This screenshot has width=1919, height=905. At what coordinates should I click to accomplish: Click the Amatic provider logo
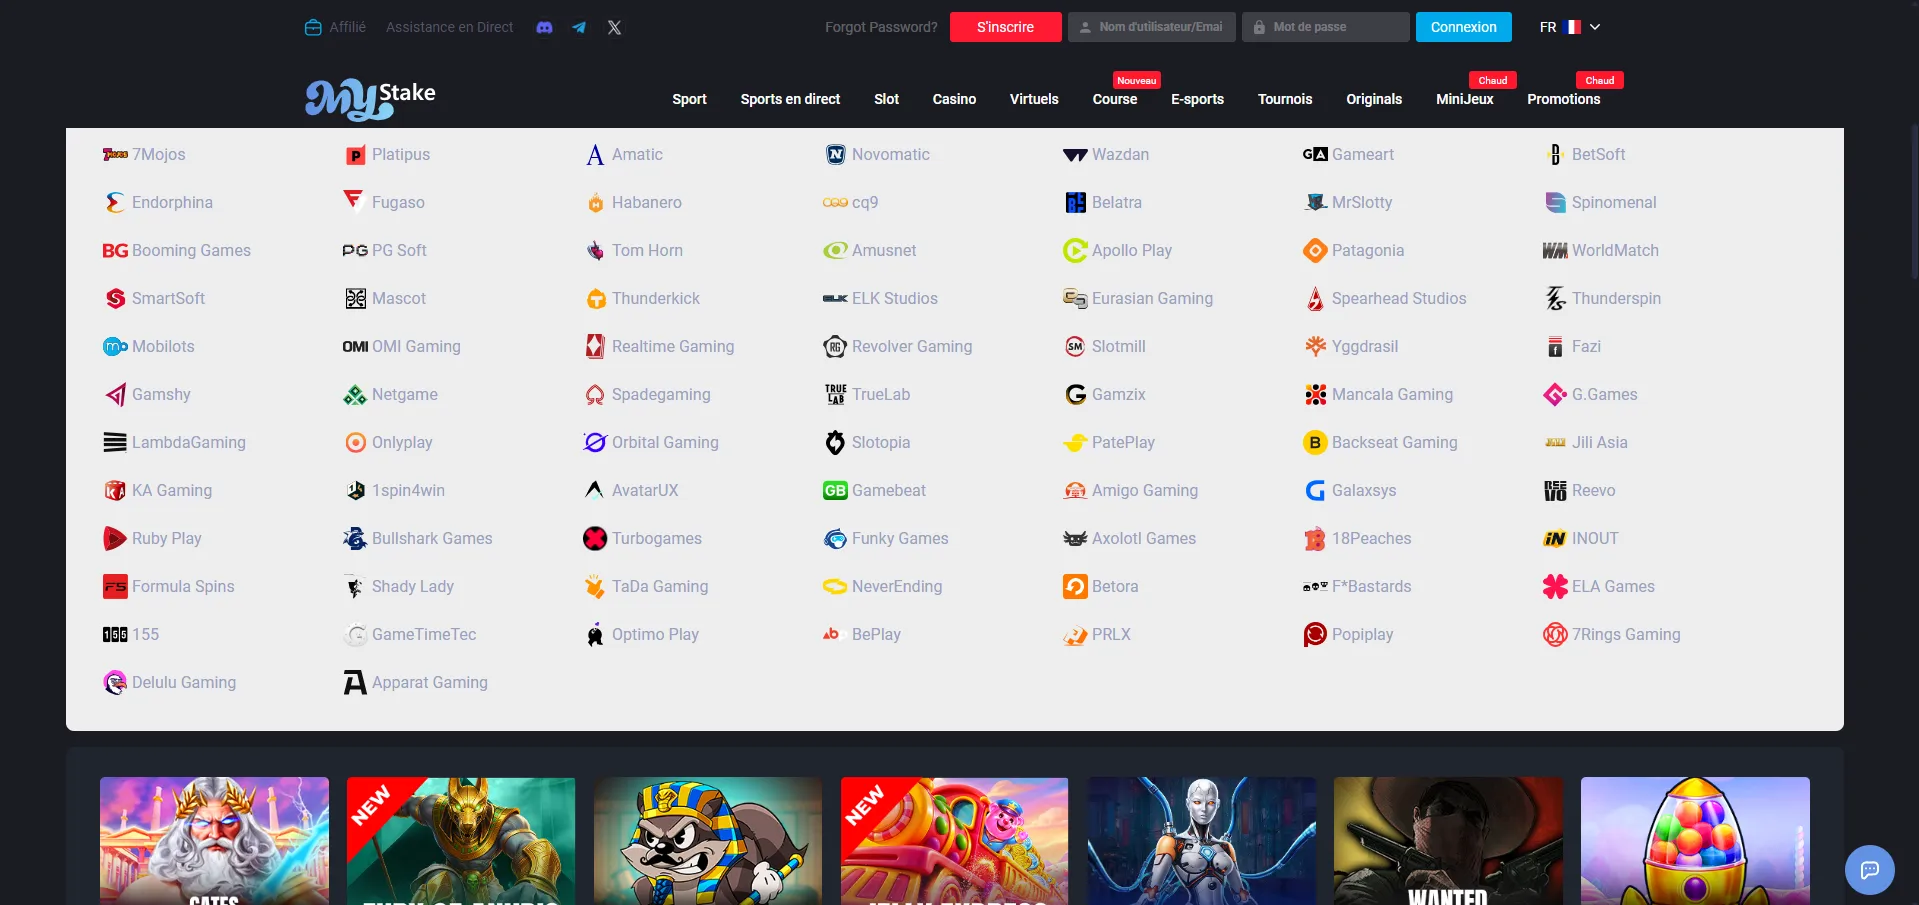595,154
